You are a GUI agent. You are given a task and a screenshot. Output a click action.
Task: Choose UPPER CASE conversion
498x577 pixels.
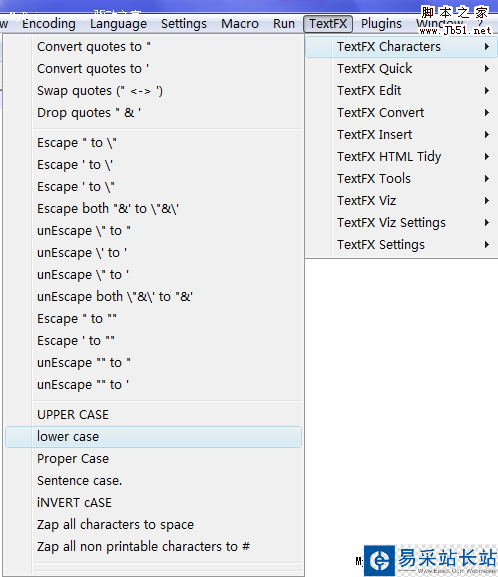pos(153,415)
